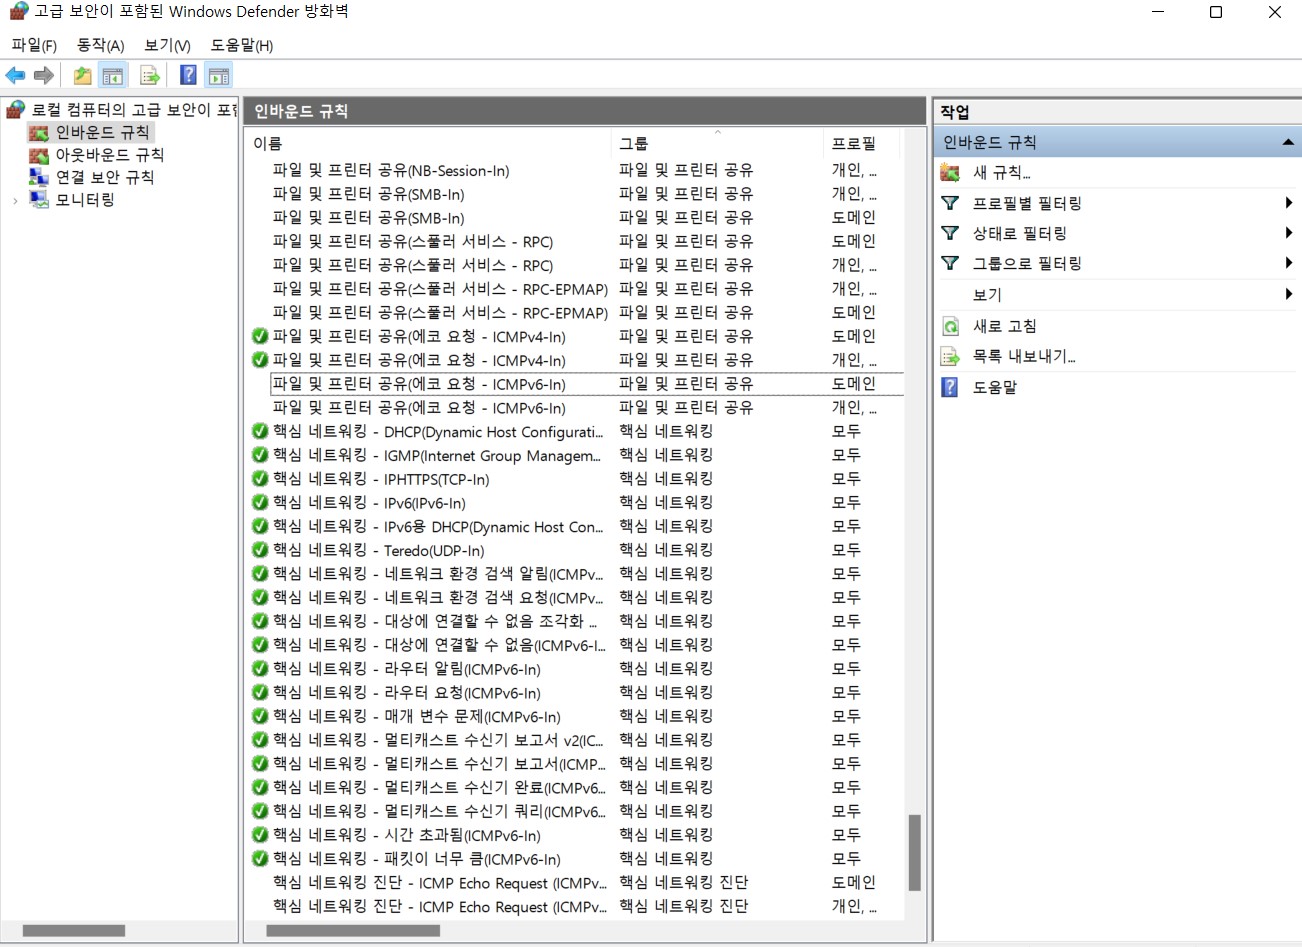1302x947 pixels.
Task: Click the blue Help toolbar icon
Action: pos(188,75)
